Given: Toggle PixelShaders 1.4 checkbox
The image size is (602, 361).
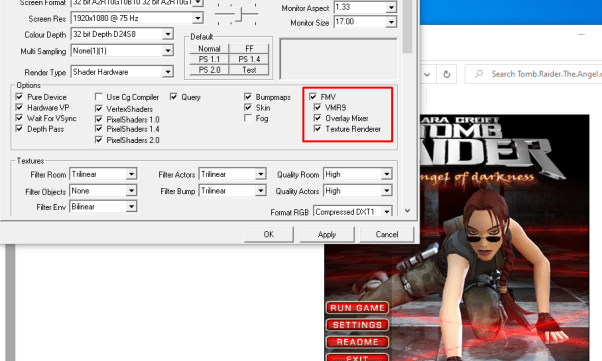Looking at the screenshot, I should click(x=99, y=129).
